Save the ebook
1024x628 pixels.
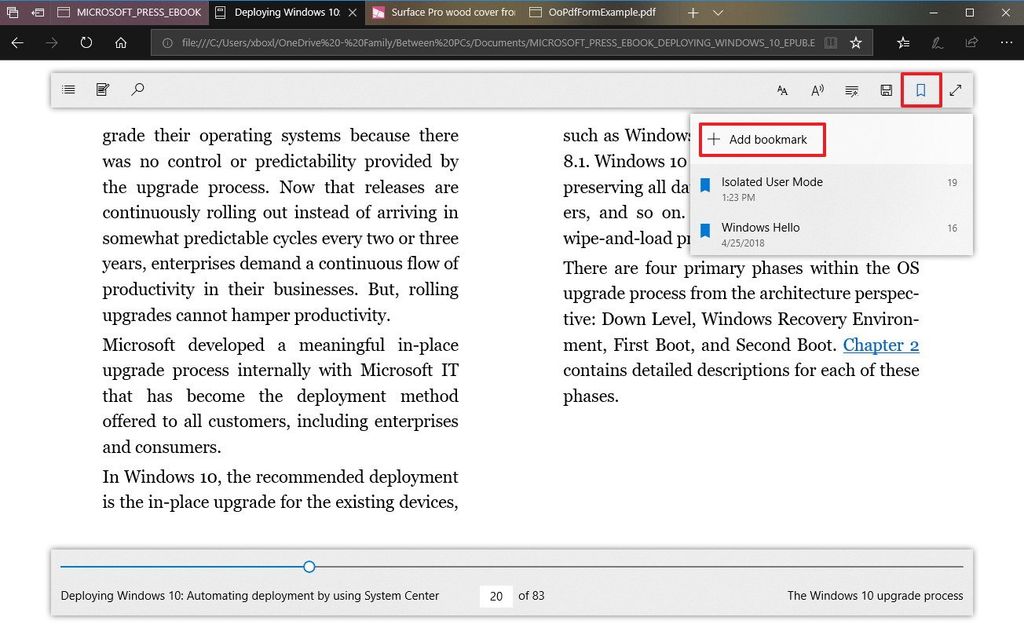(886, 89)
